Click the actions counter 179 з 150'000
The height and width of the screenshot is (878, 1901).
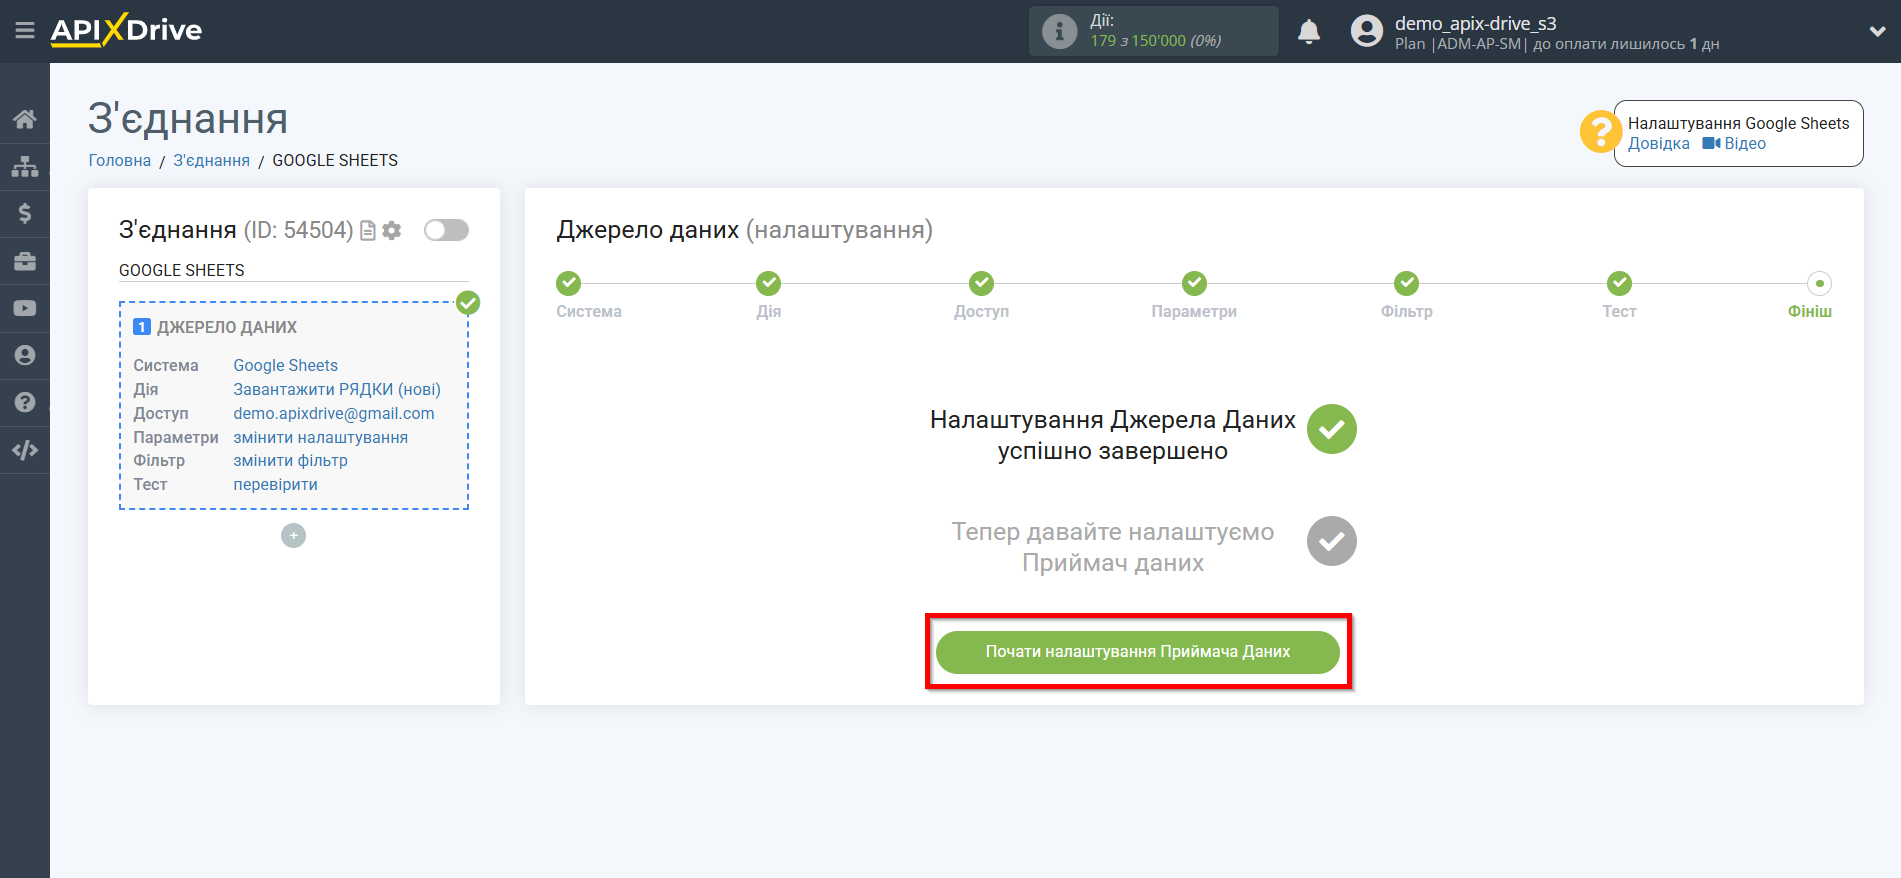[x=1156, y=41]
